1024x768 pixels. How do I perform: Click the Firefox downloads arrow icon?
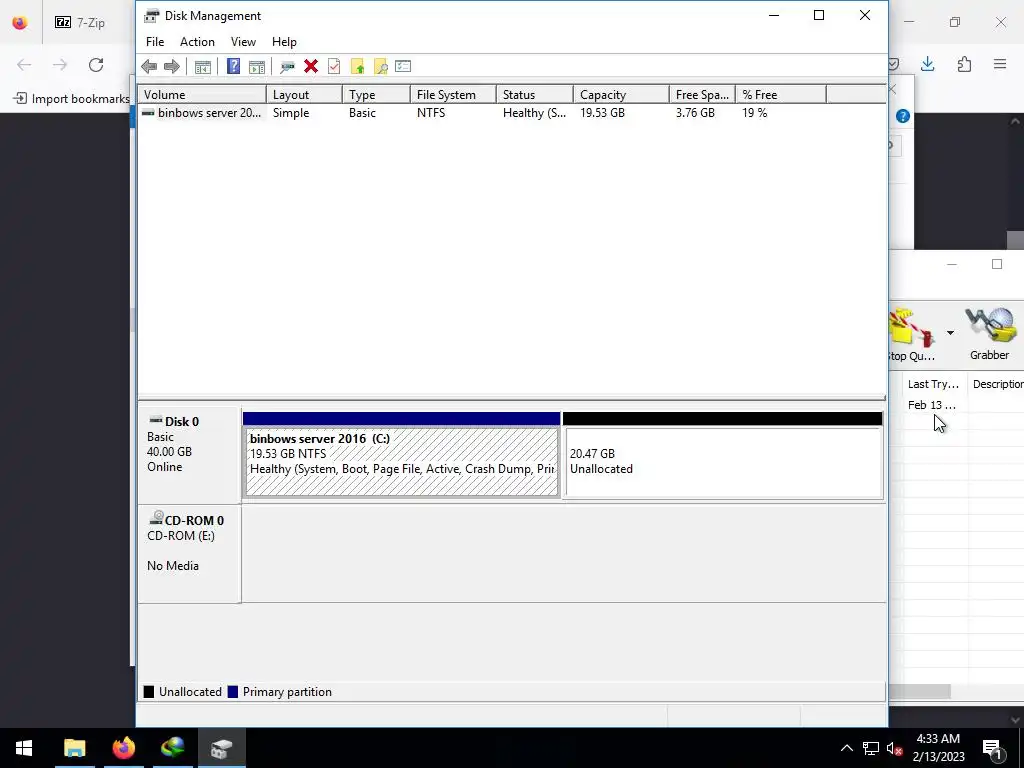point(927,64)
